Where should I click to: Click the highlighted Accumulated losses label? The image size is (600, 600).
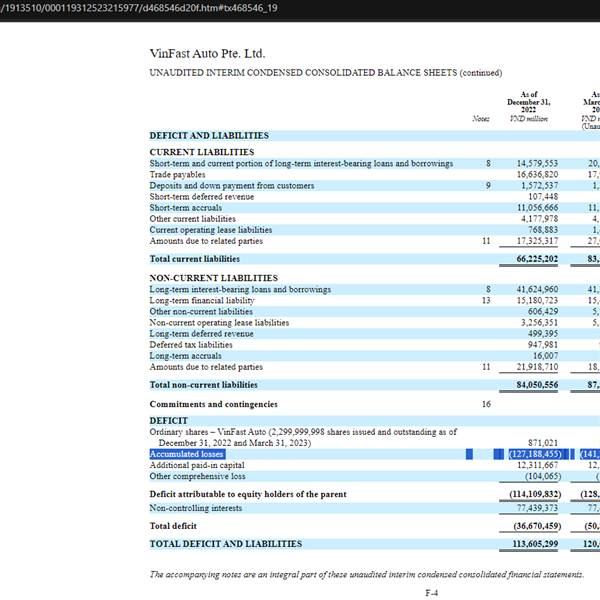click(186, 454)
